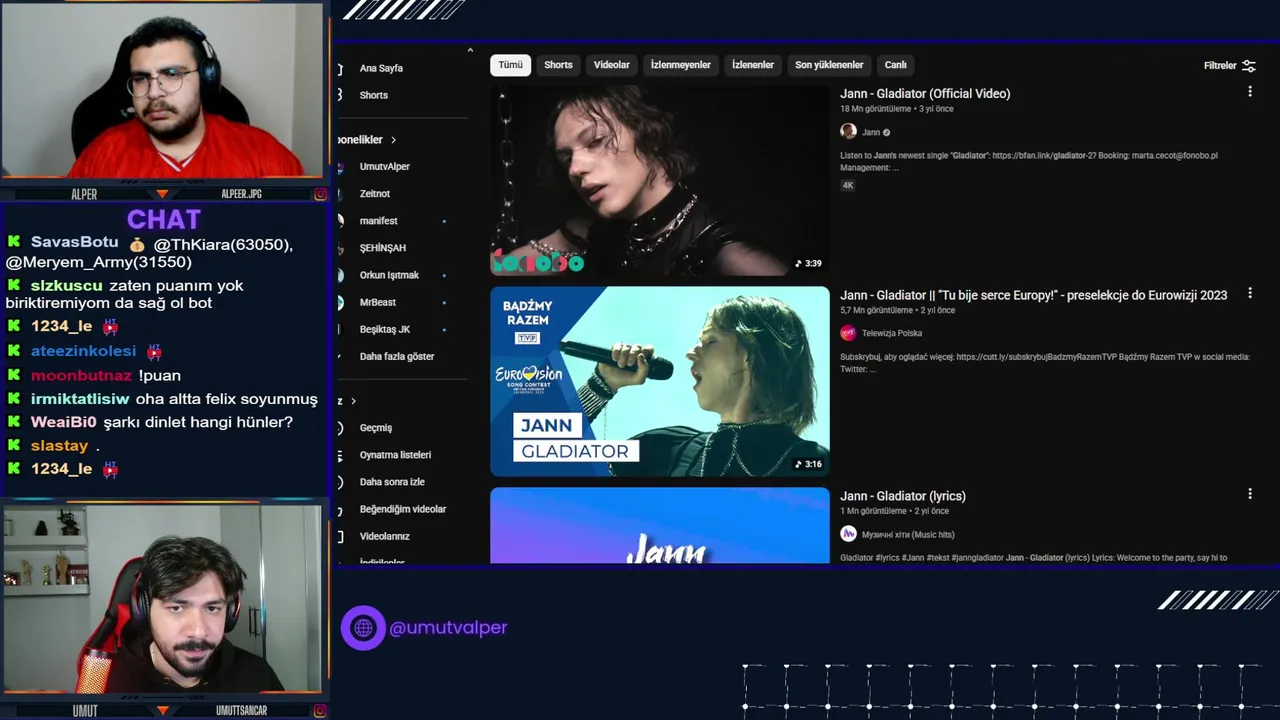Open Jann channel name link
1280x720 pixels.
[x=871, y=132]
